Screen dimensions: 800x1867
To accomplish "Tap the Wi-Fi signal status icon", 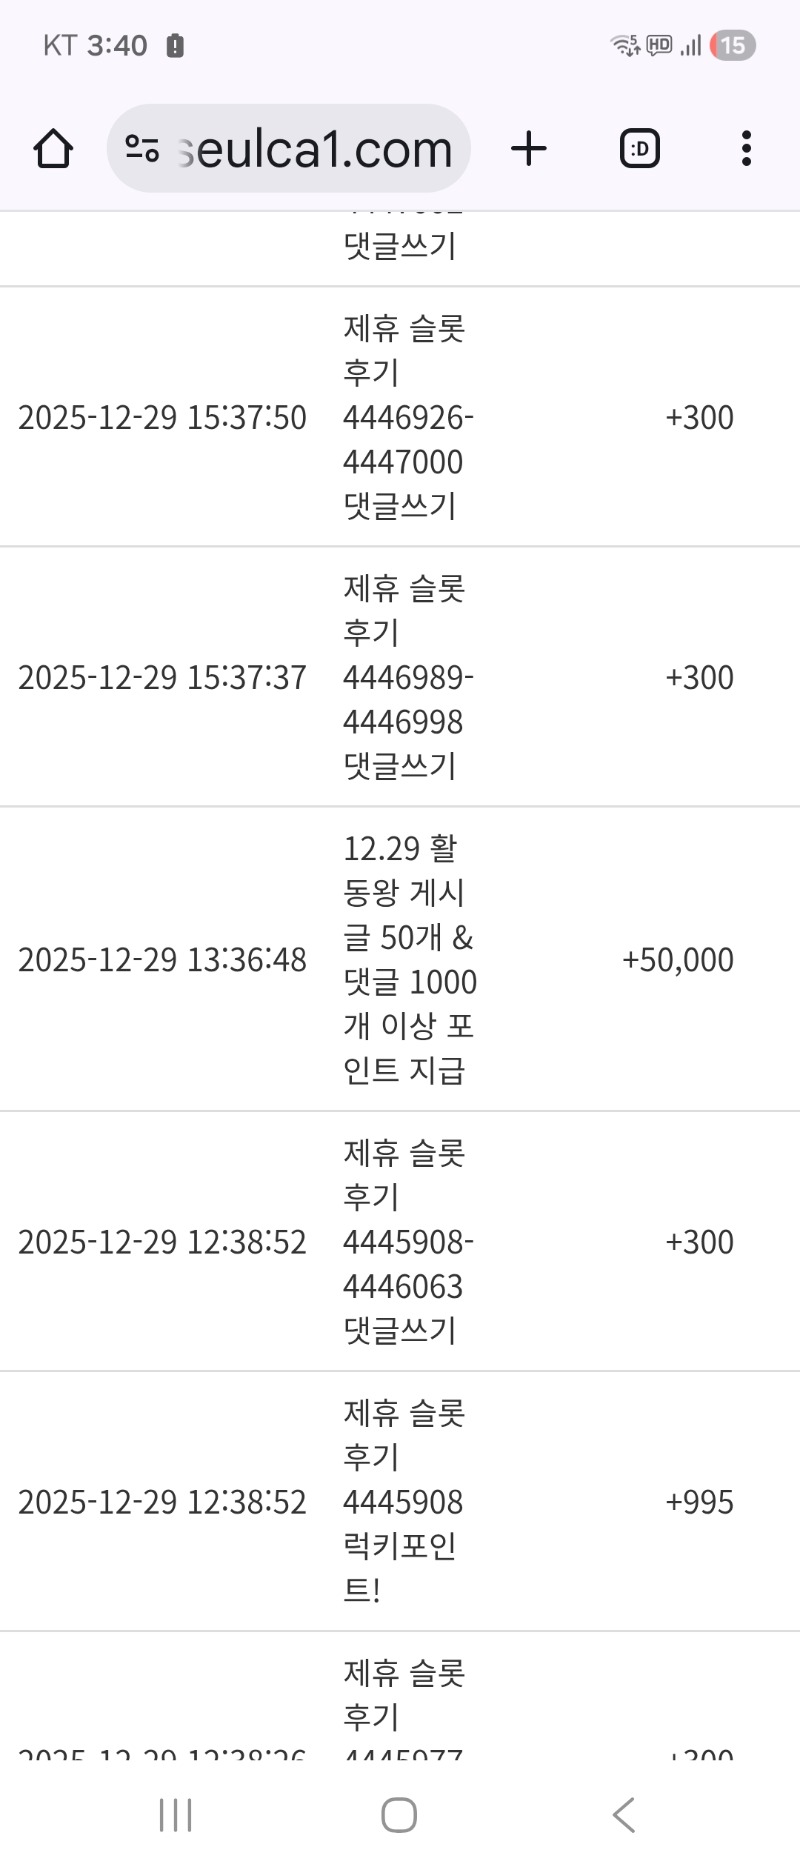I will coord(624,45).
